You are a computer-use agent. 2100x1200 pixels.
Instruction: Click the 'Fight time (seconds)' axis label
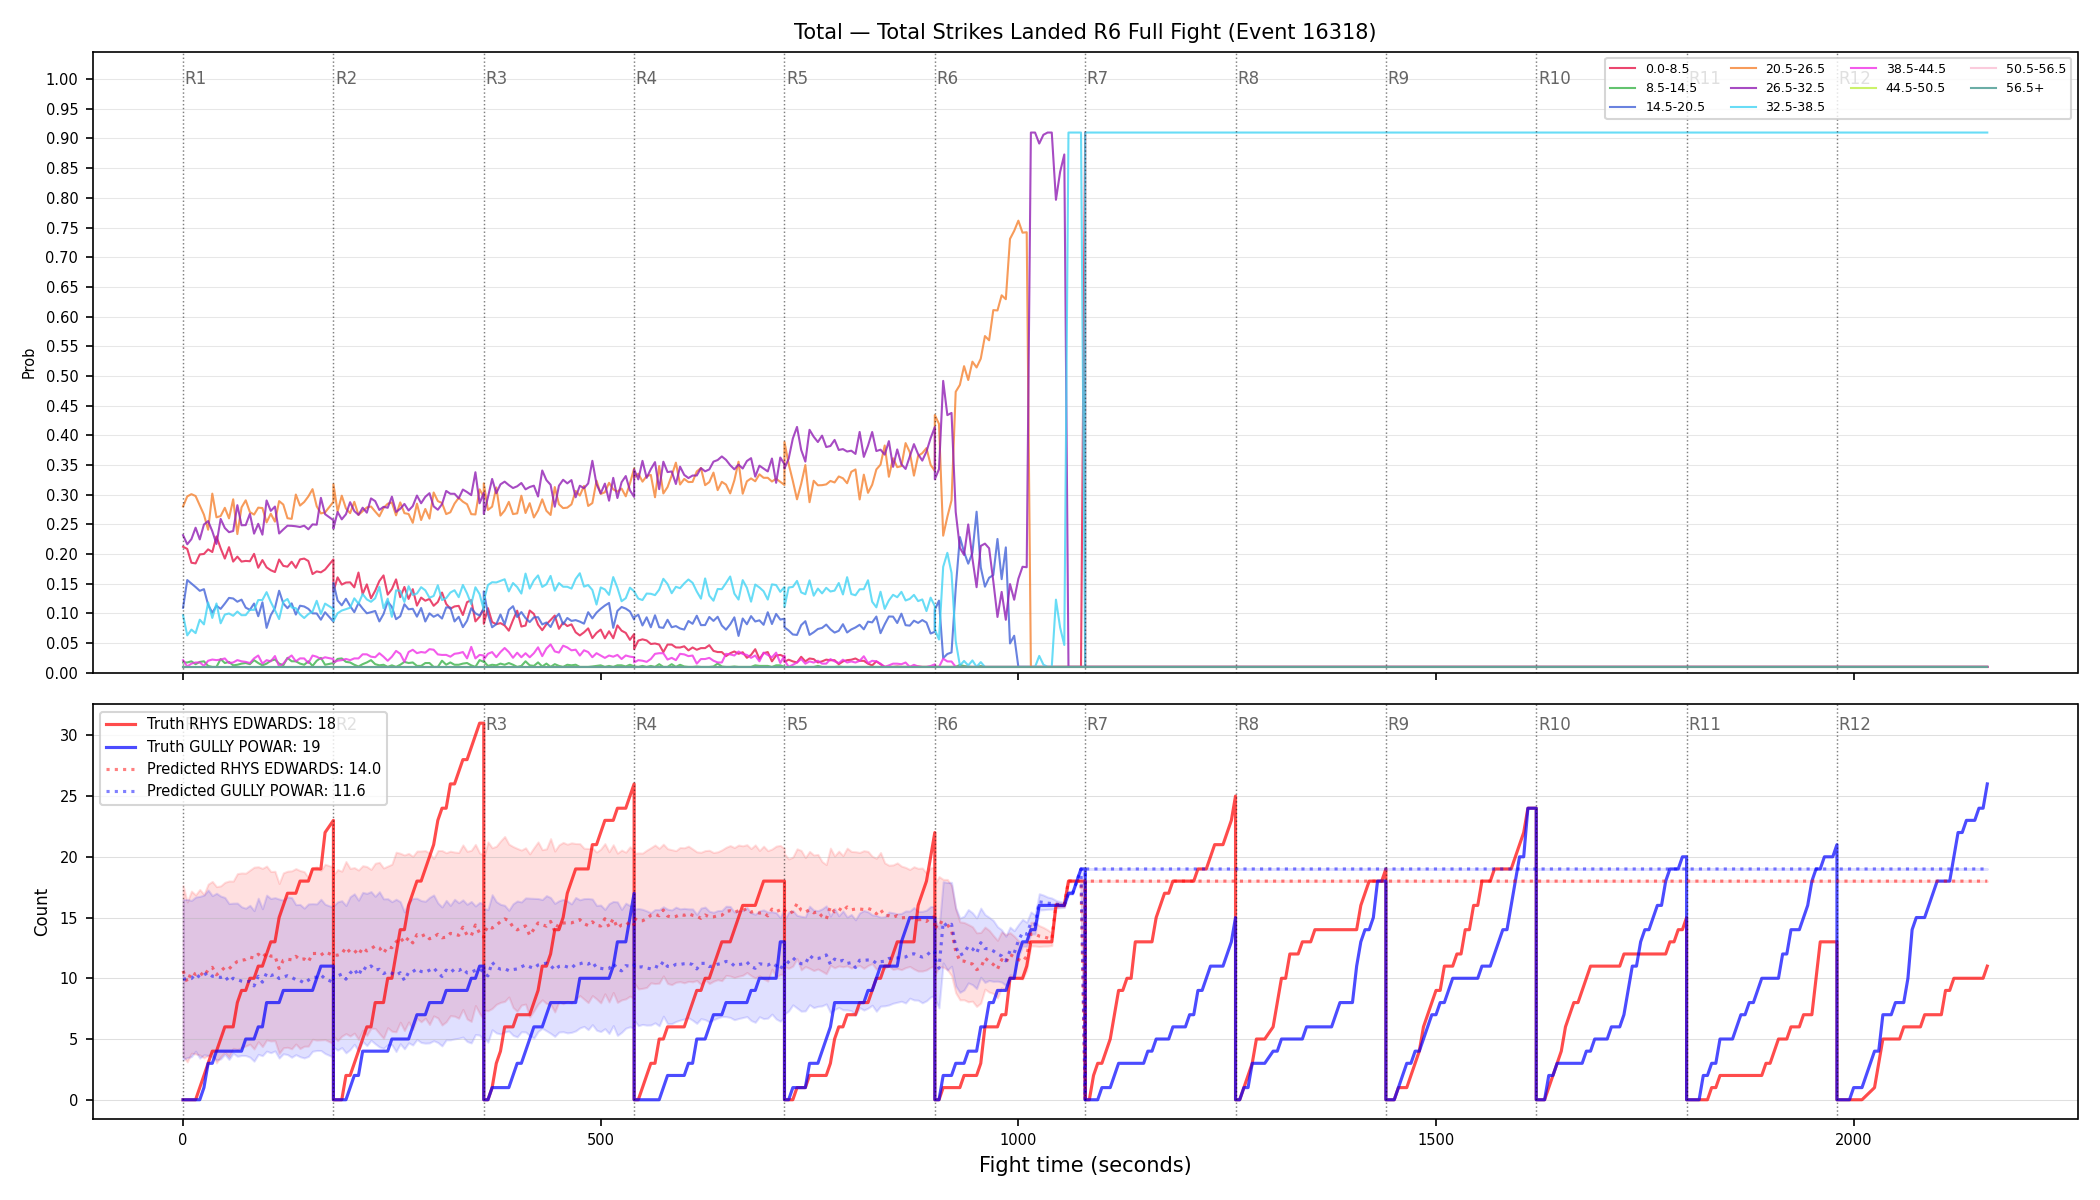click(1085, 1165)
